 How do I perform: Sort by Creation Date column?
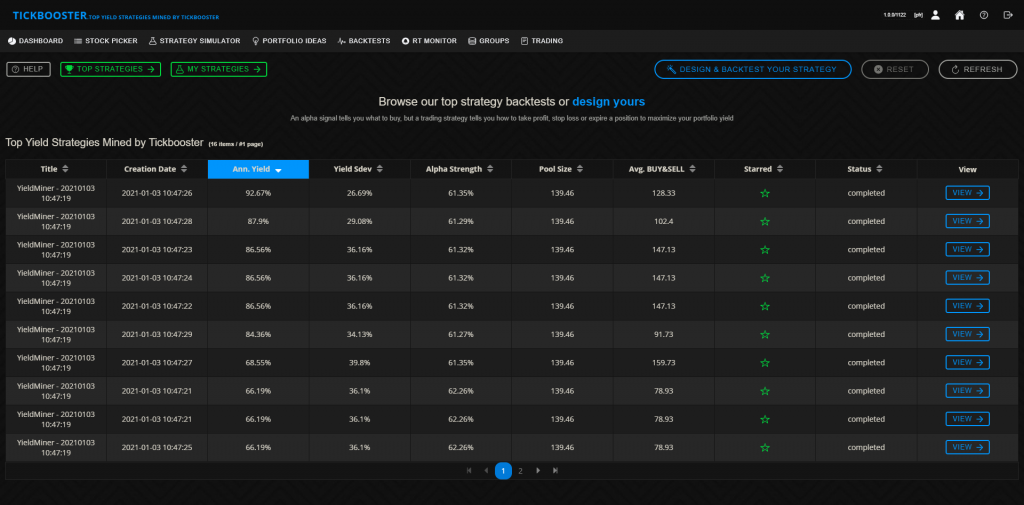(x=157, y=169)
